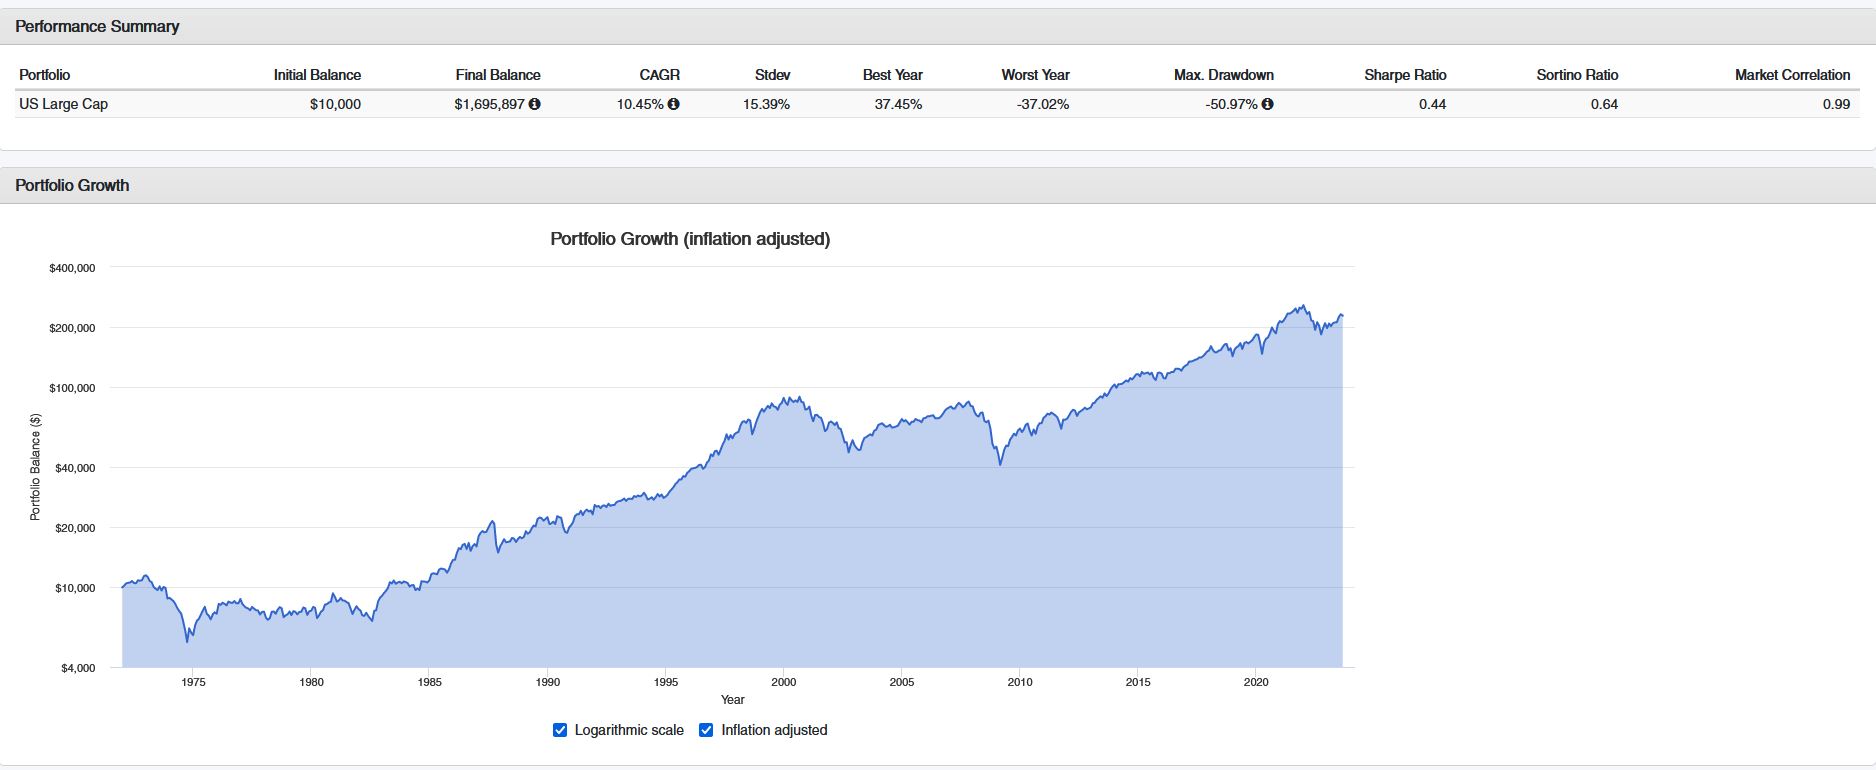Select the Best Year column header

(892, 75)
